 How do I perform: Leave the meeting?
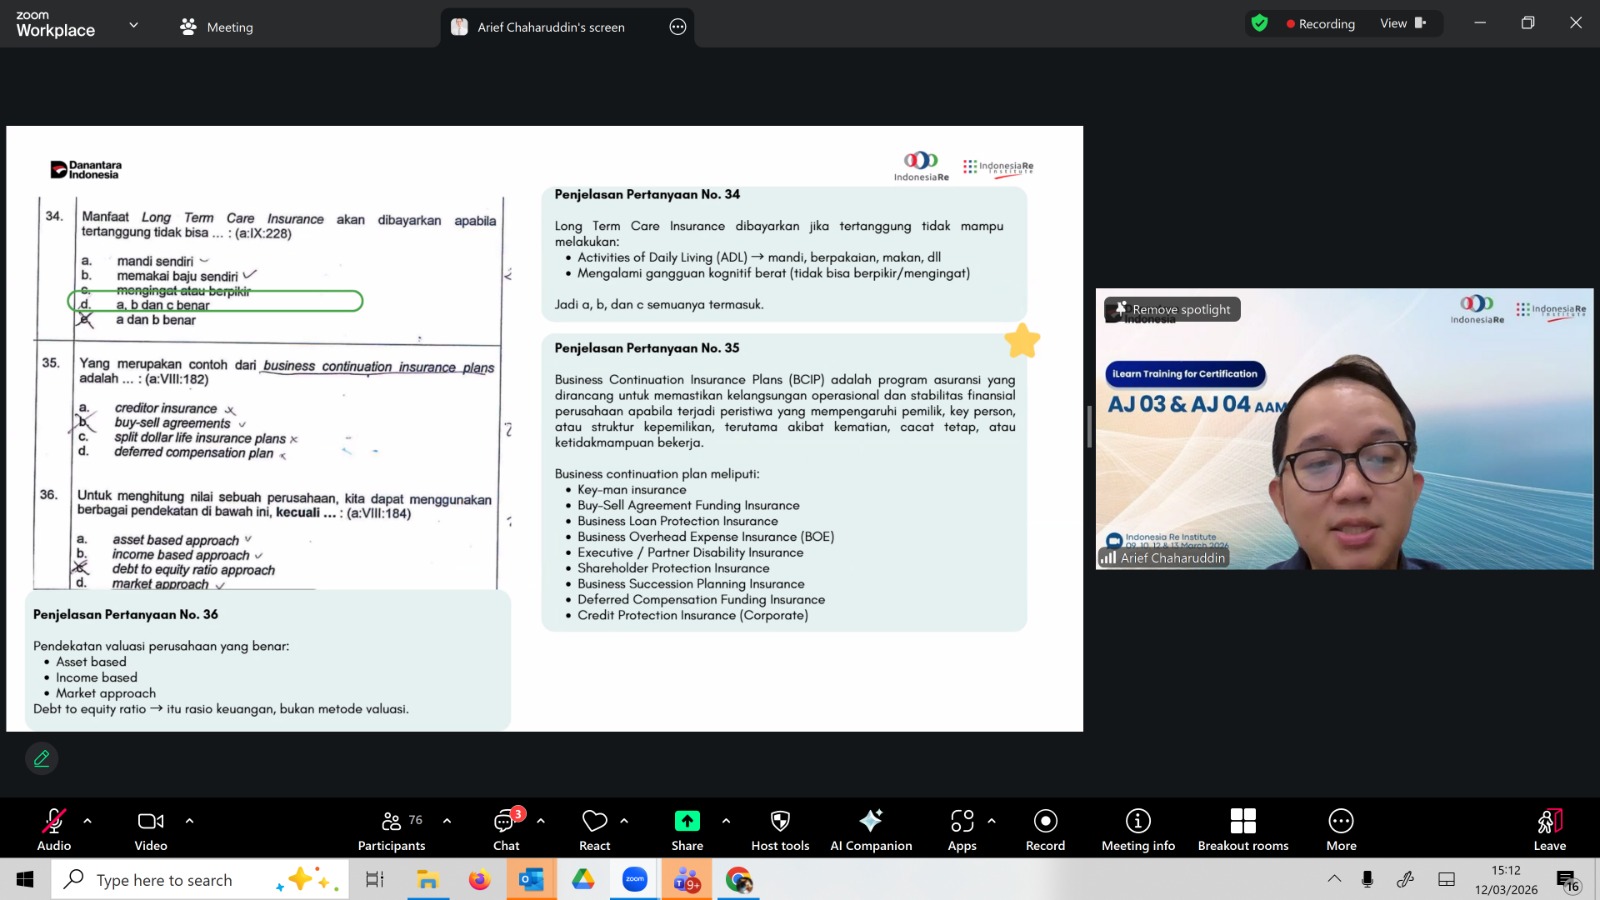(x=1549, y=829)
